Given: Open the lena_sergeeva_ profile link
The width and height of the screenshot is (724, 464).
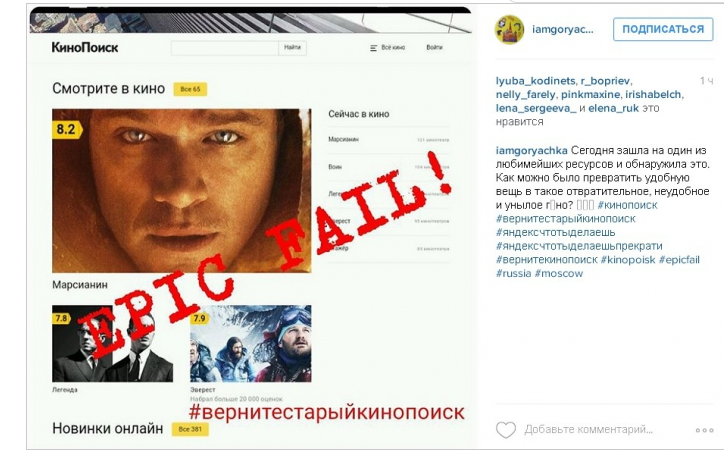Looking at the screenshot, I should (x=536, y=108).
